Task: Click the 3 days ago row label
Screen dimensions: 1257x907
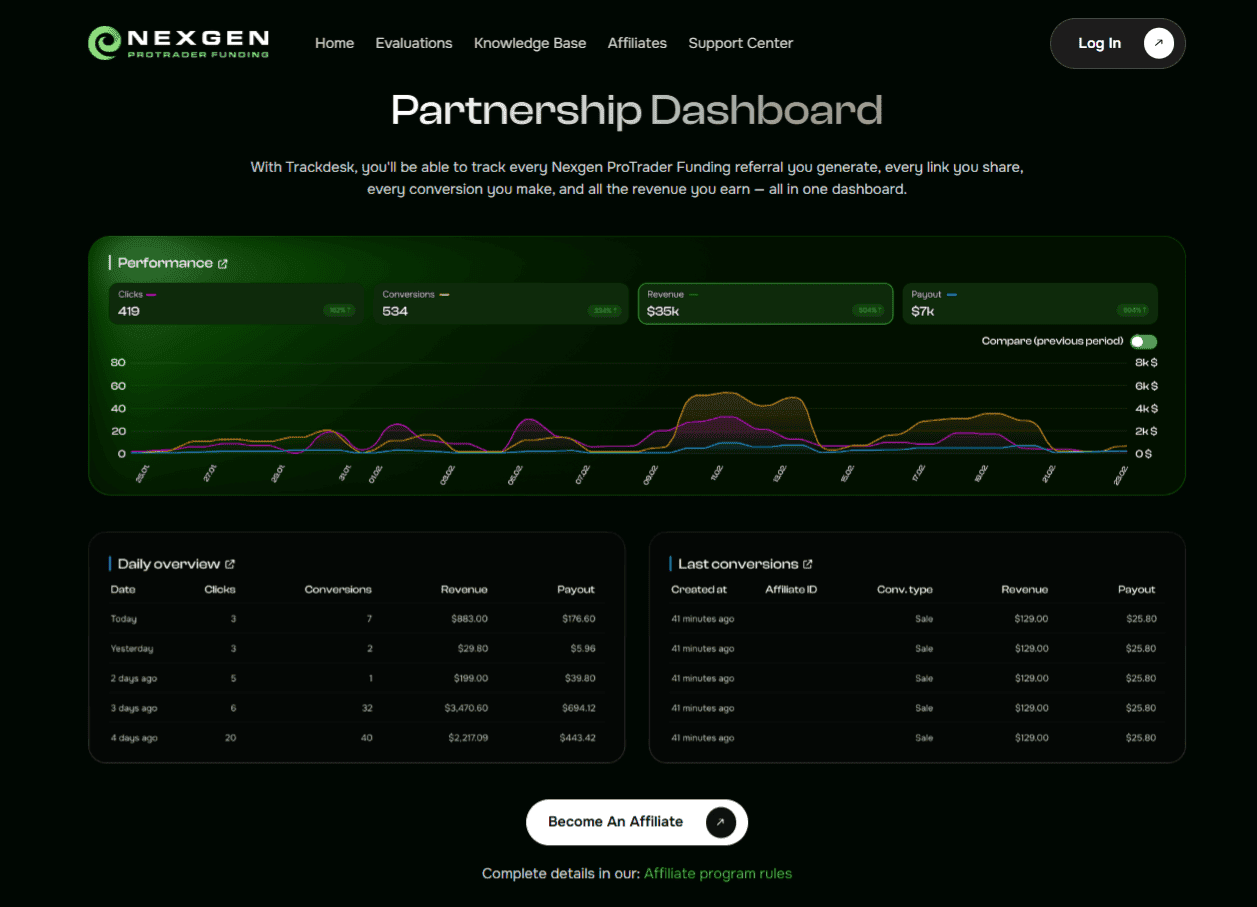Action: coord(134,708)
